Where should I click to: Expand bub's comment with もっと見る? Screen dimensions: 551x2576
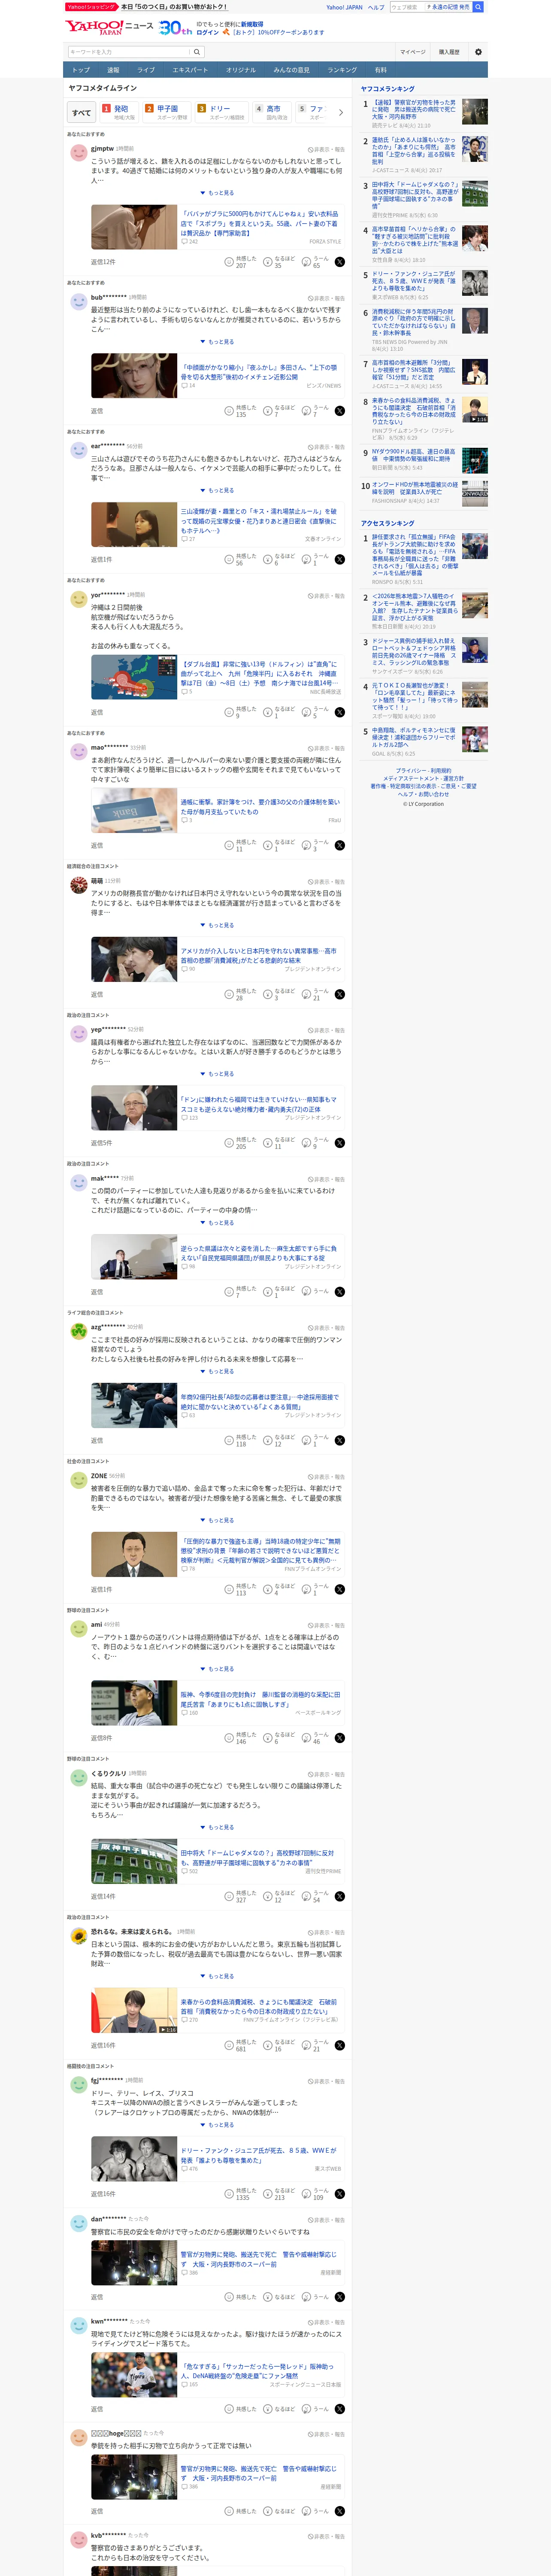(x=218, y=342)
